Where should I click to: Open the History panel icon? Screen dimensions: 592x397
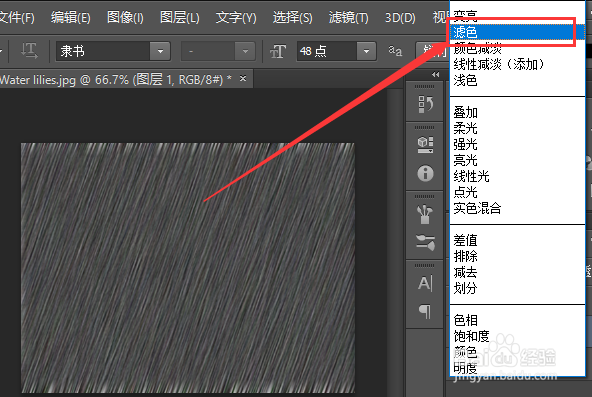[x=425, y=104]
